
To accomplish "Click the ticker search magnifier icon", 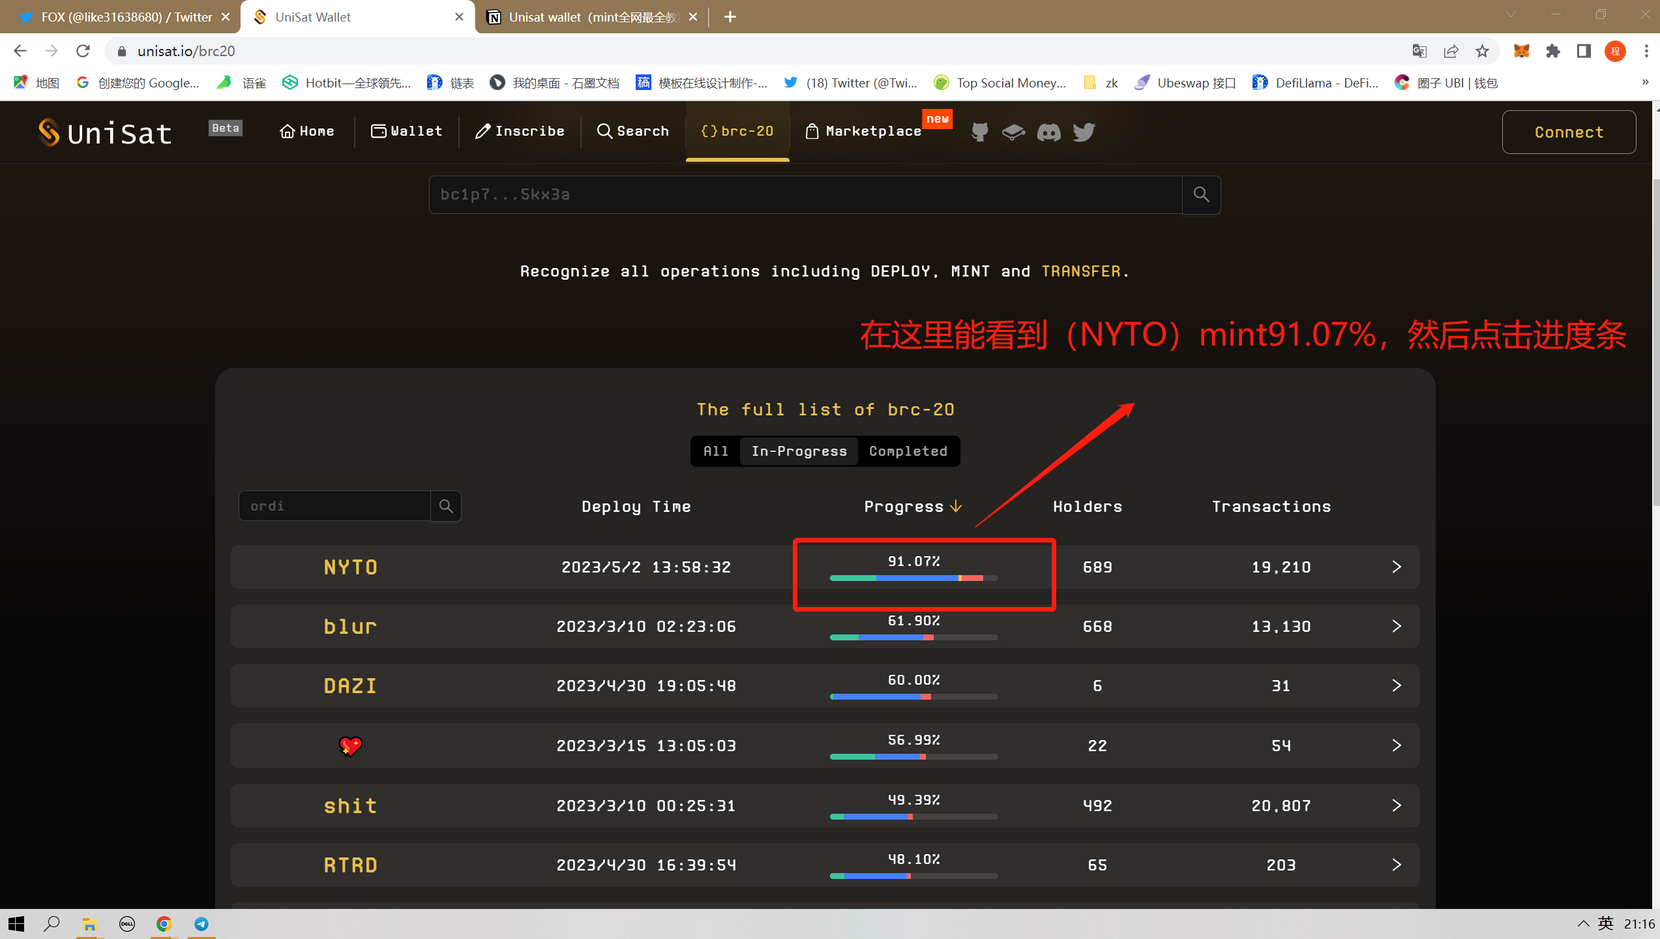I will 446,506.
